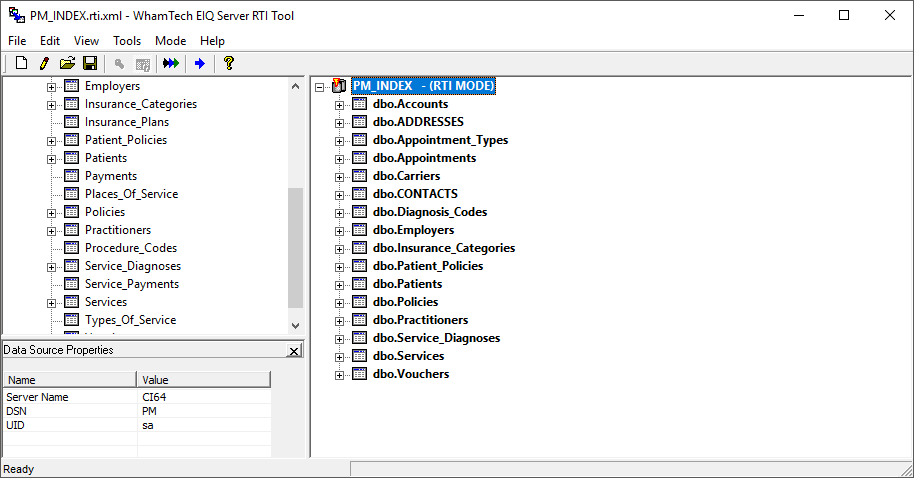Select the dbo.Practitioners tree item
Viewport: 914px width, 478px height.
pos(420,319)
